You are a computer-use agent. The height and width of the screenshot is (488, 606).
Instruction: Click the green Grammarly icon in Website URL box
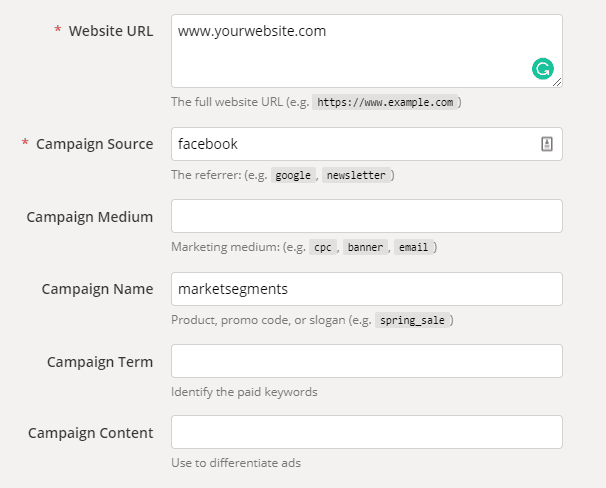point(543,69)
